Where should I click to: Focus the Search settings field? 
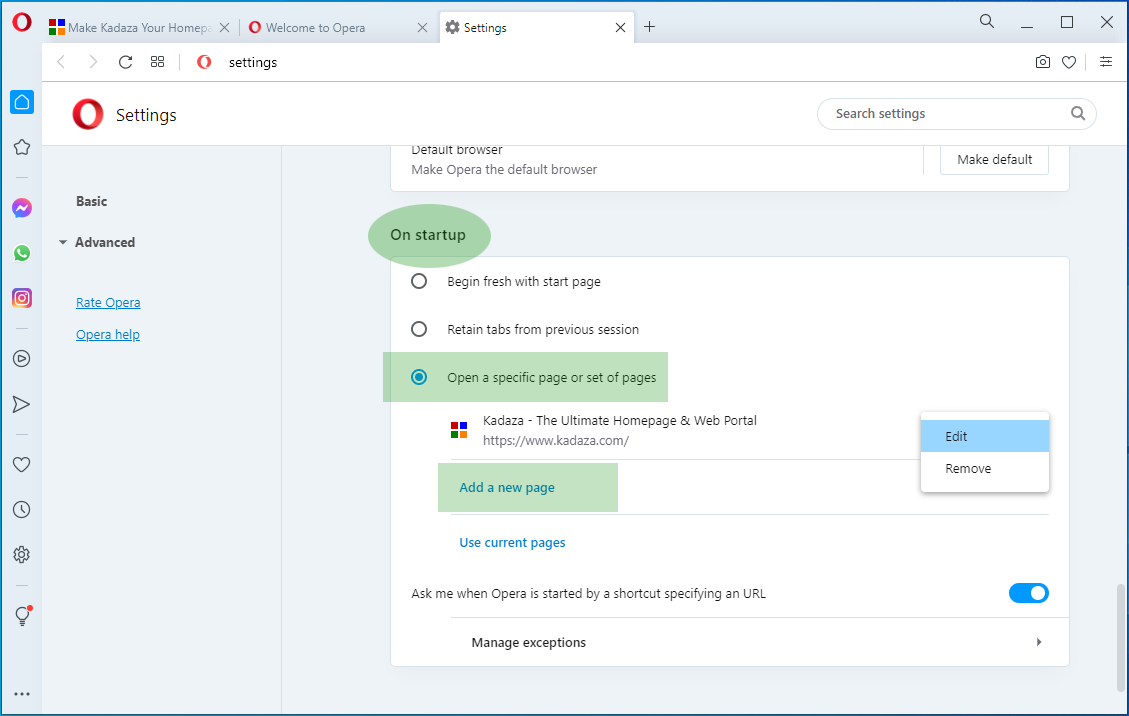coord(956,114)
